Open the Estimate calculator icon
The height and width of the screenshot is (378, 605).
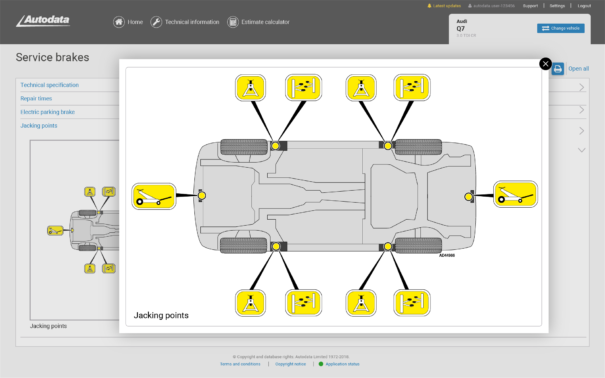[233, 22]
